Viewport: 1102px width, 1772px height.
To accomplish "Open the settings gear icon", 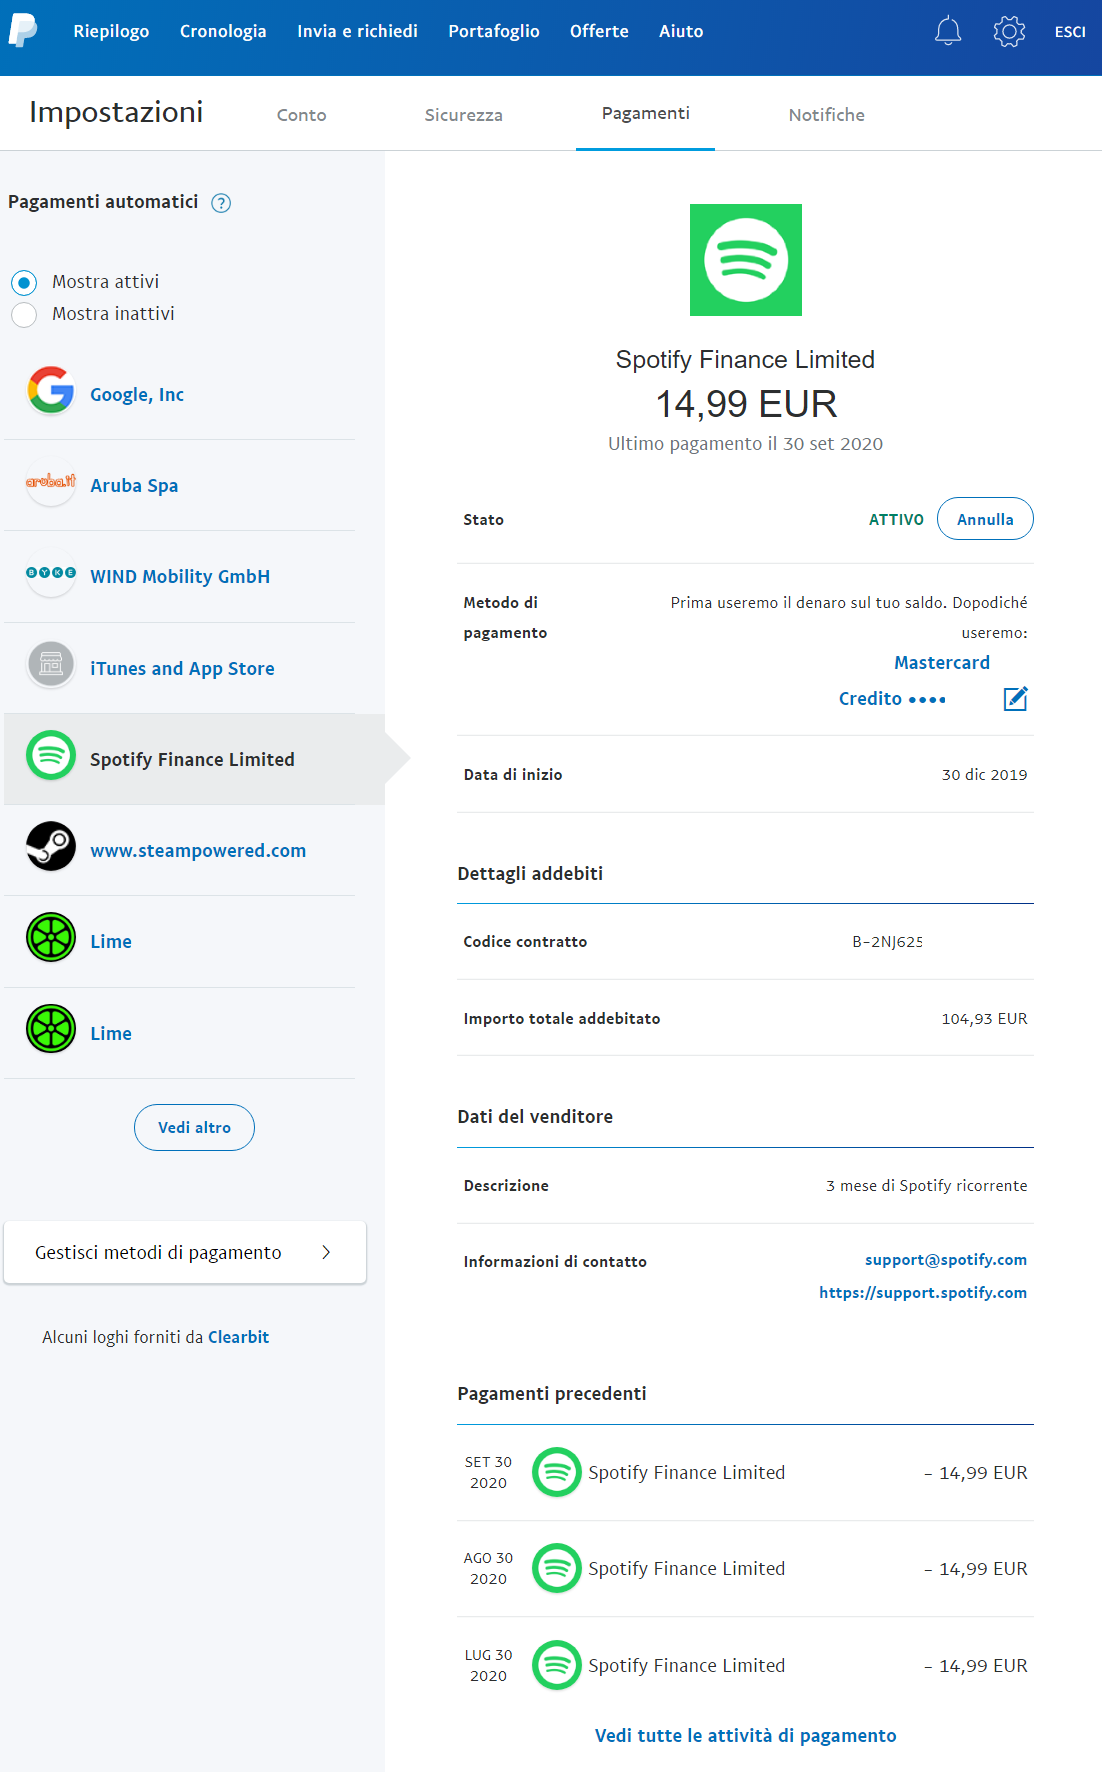I will pyautogui.click(x=1009, y=31).
